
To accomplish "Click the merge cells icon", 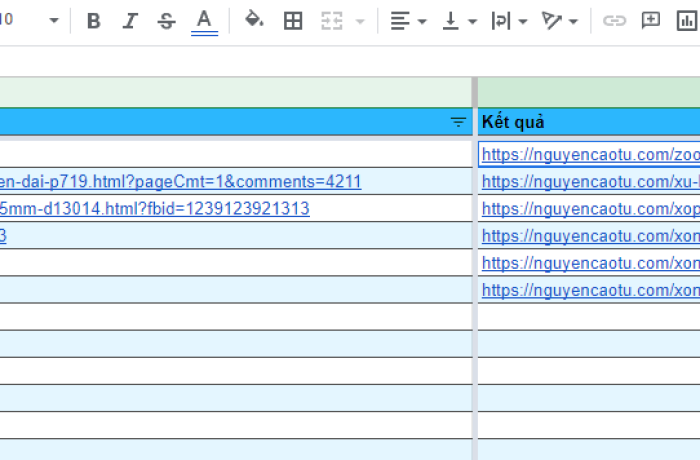I will pyautogui.click(x=331, y=21).
